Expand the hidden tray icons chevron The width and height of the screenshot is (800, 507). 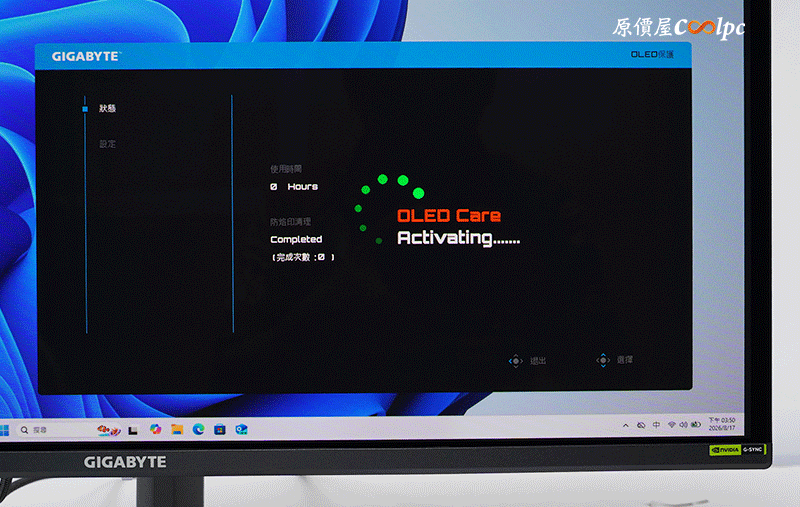[626, 425]
